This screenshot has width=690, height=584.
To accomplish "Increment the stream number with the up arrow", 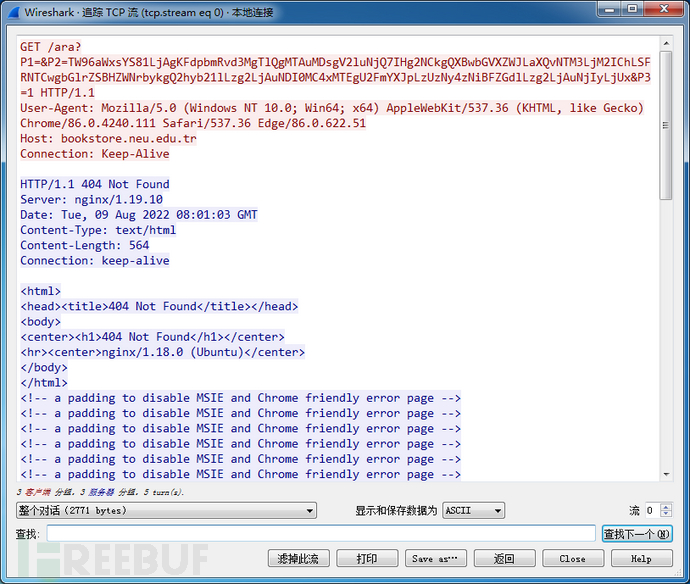I will pyautogui.click(x=666, y=506).
